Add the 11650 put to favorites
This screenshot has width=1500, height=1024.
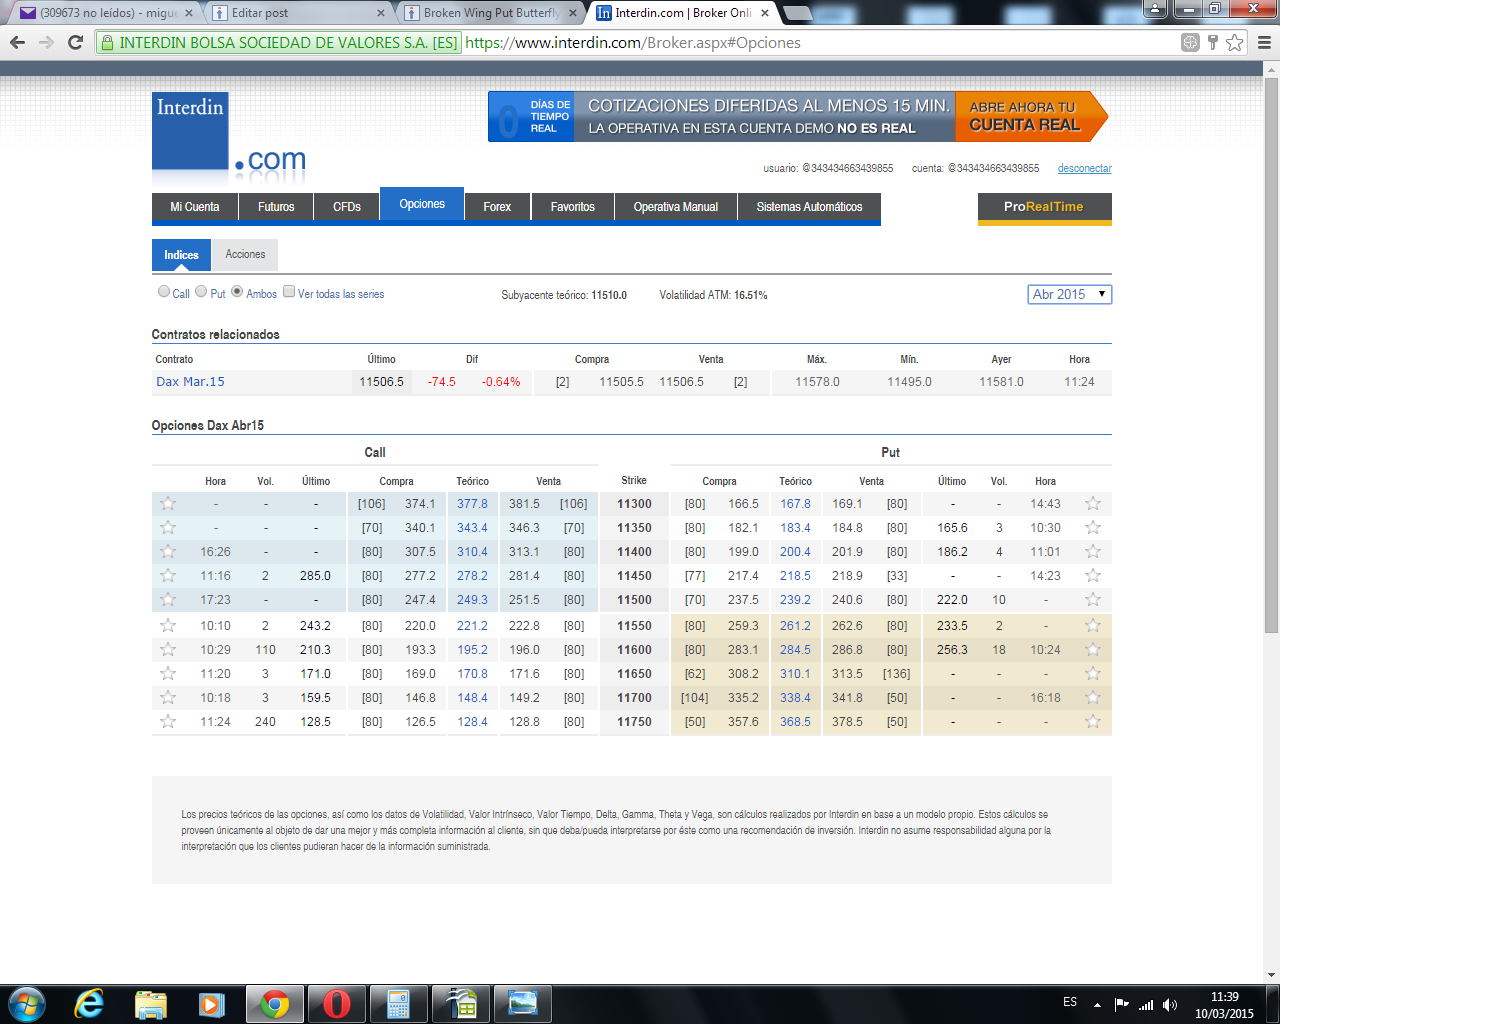[1093, 674]
